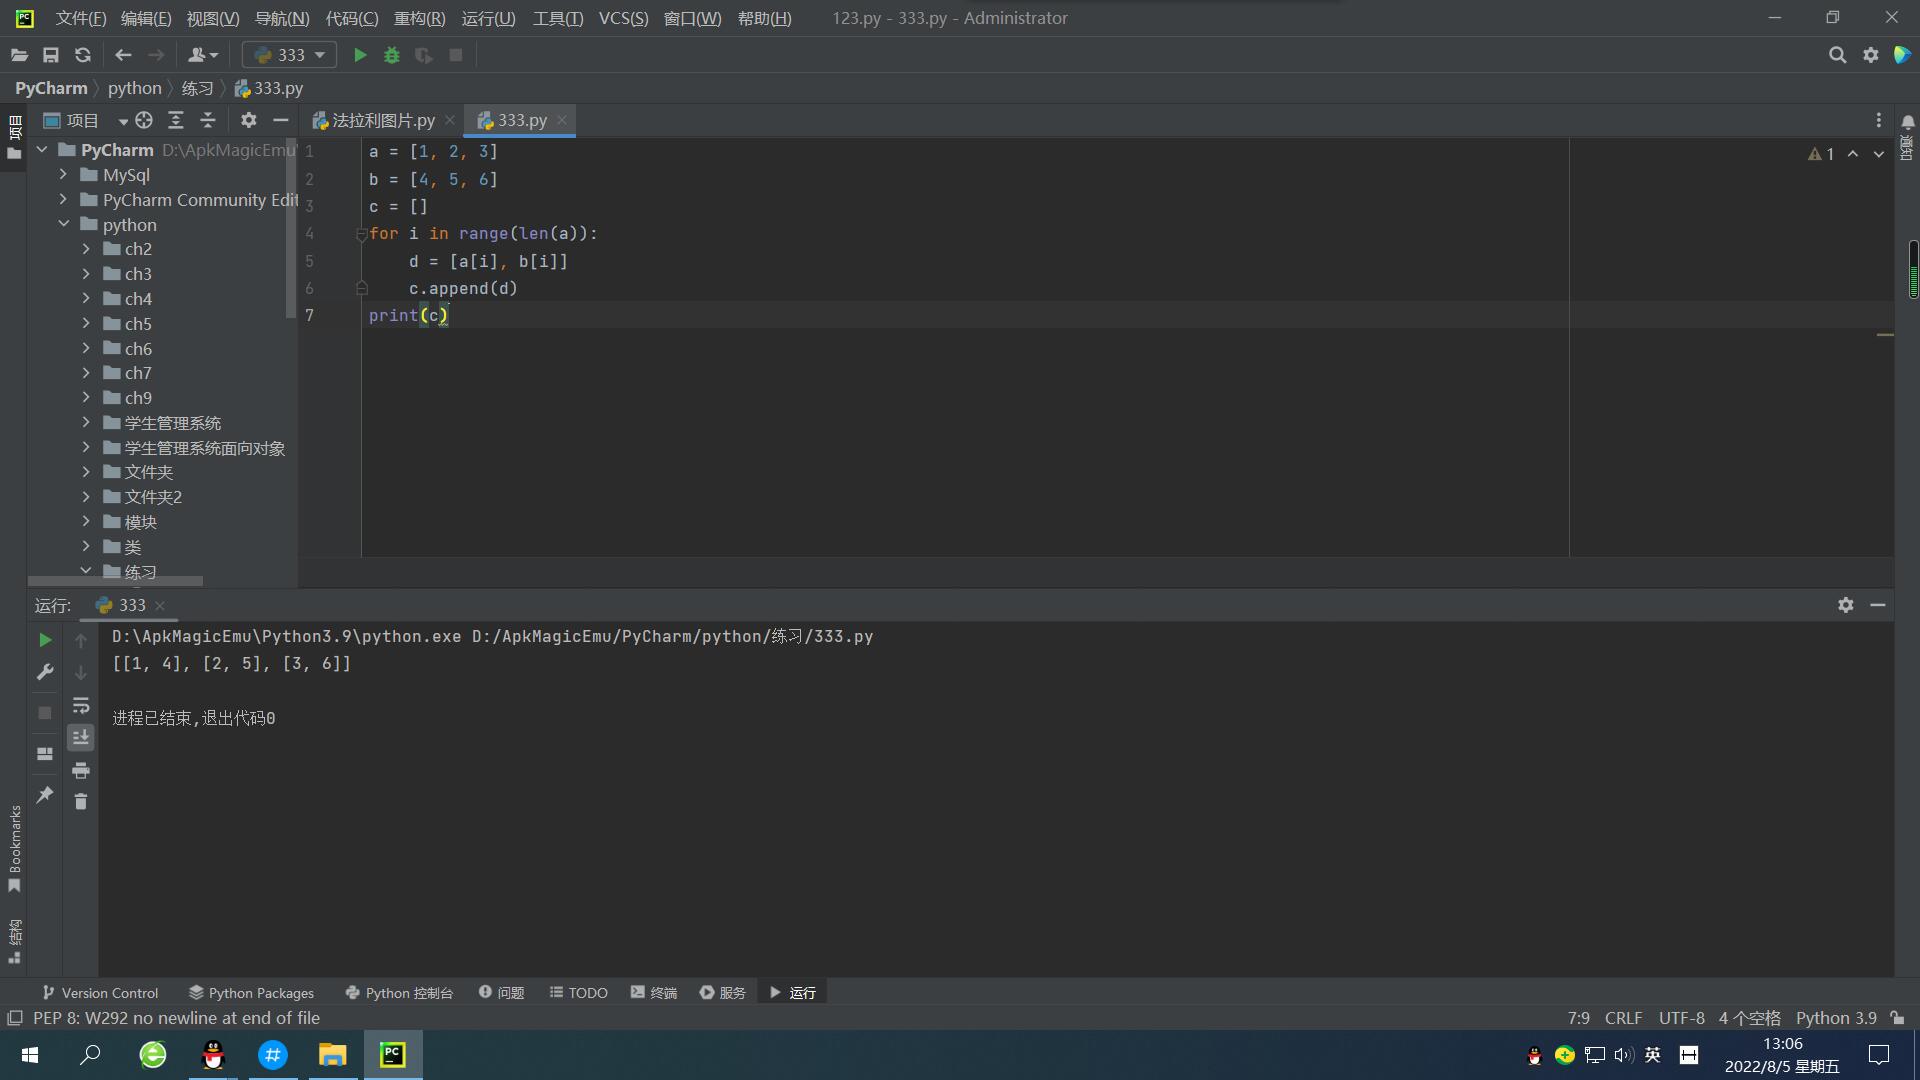Collapse the python folder in the project tree
1920x1080 pixels.
(x=64, y=224)
